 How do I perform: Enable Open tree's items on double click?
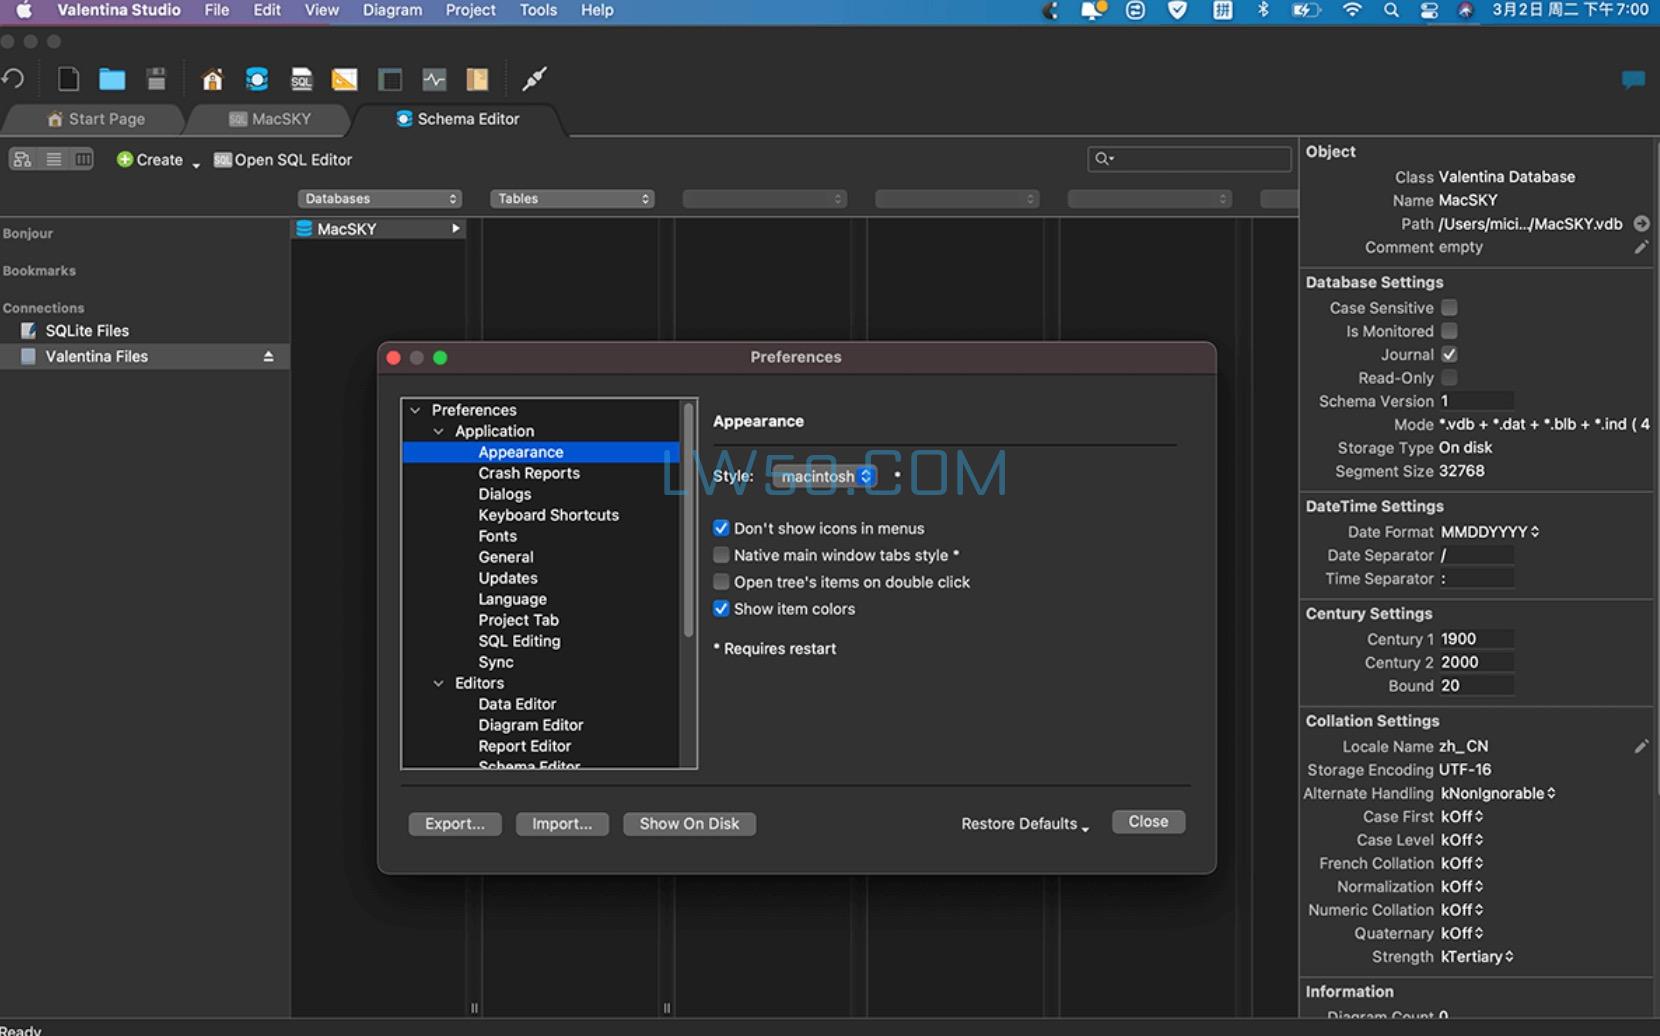point(721,582)
